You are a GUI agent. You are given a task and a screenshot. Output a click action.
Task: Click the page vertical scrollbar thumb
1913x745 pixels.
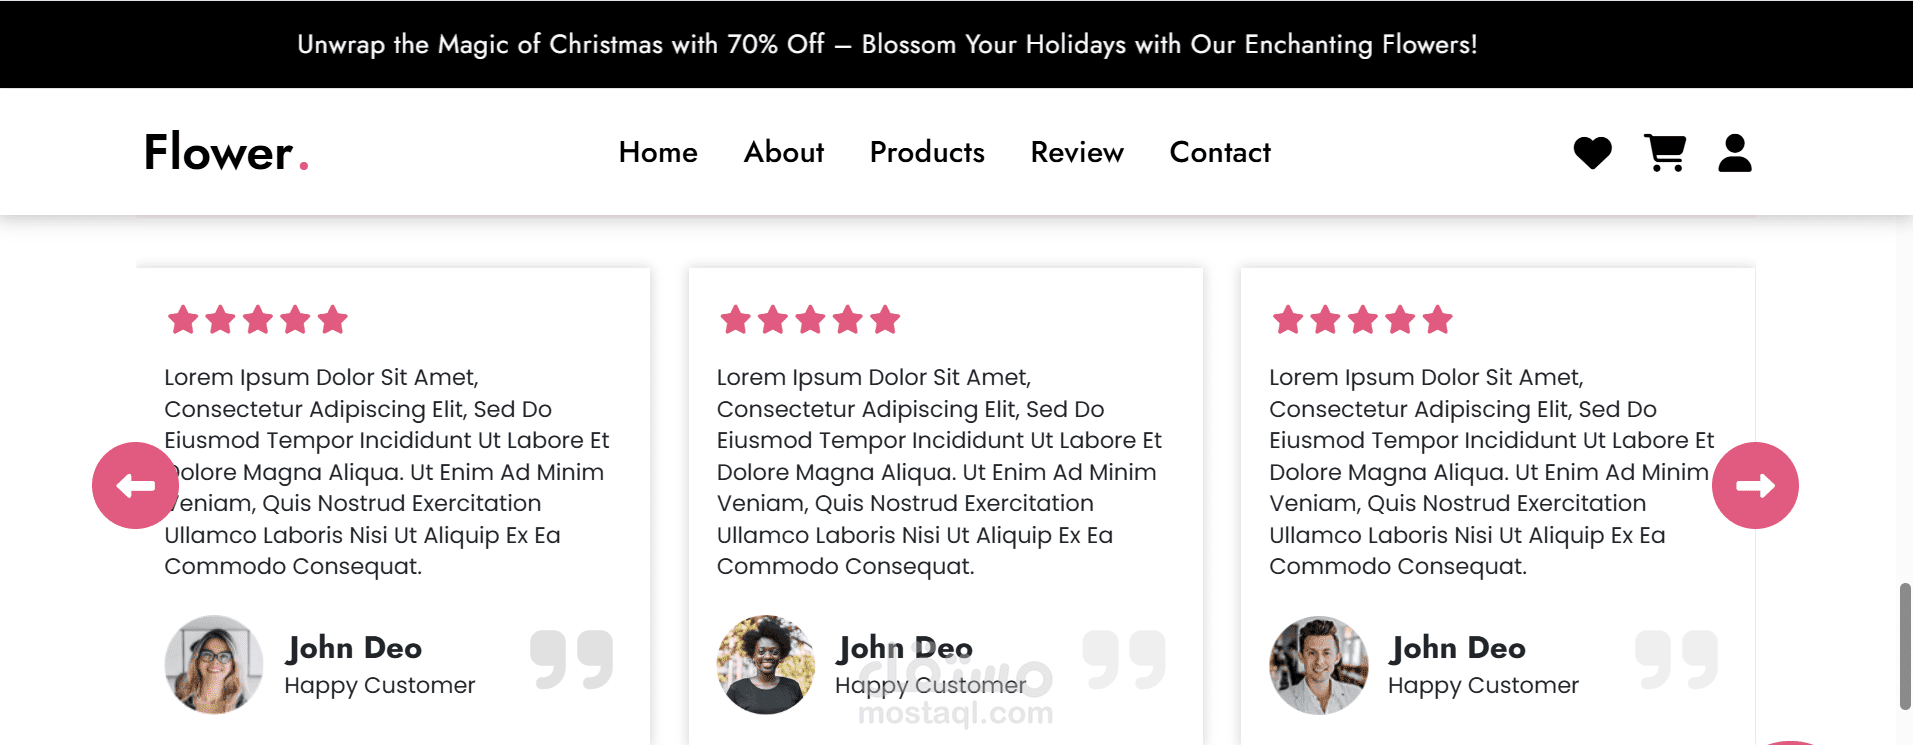(1905, 646)
